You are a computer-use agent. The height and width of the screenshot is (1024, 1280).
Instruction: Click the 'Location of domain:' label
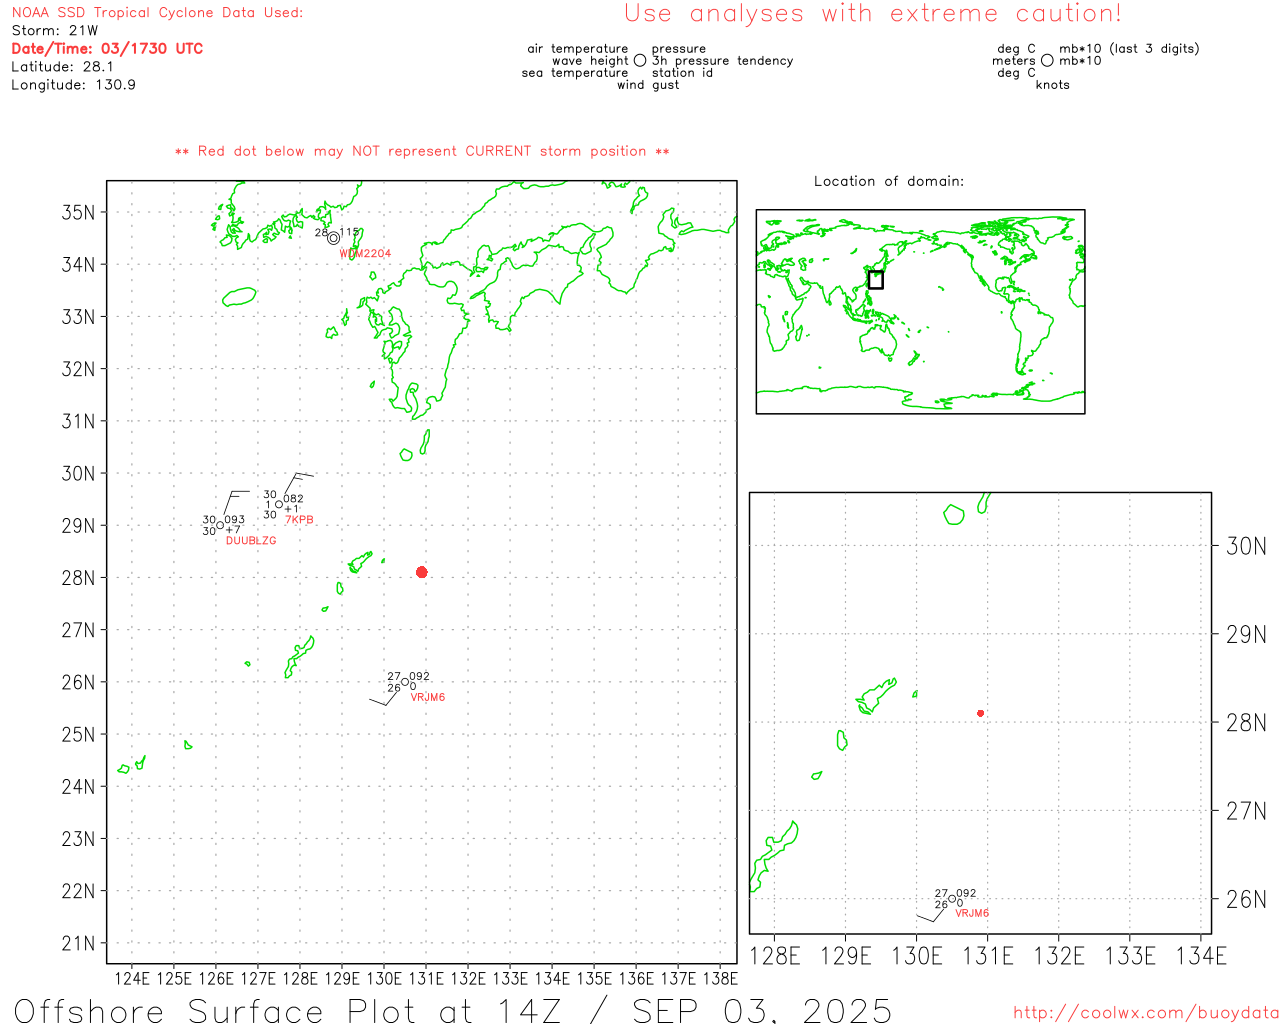(x=889, y=181)
